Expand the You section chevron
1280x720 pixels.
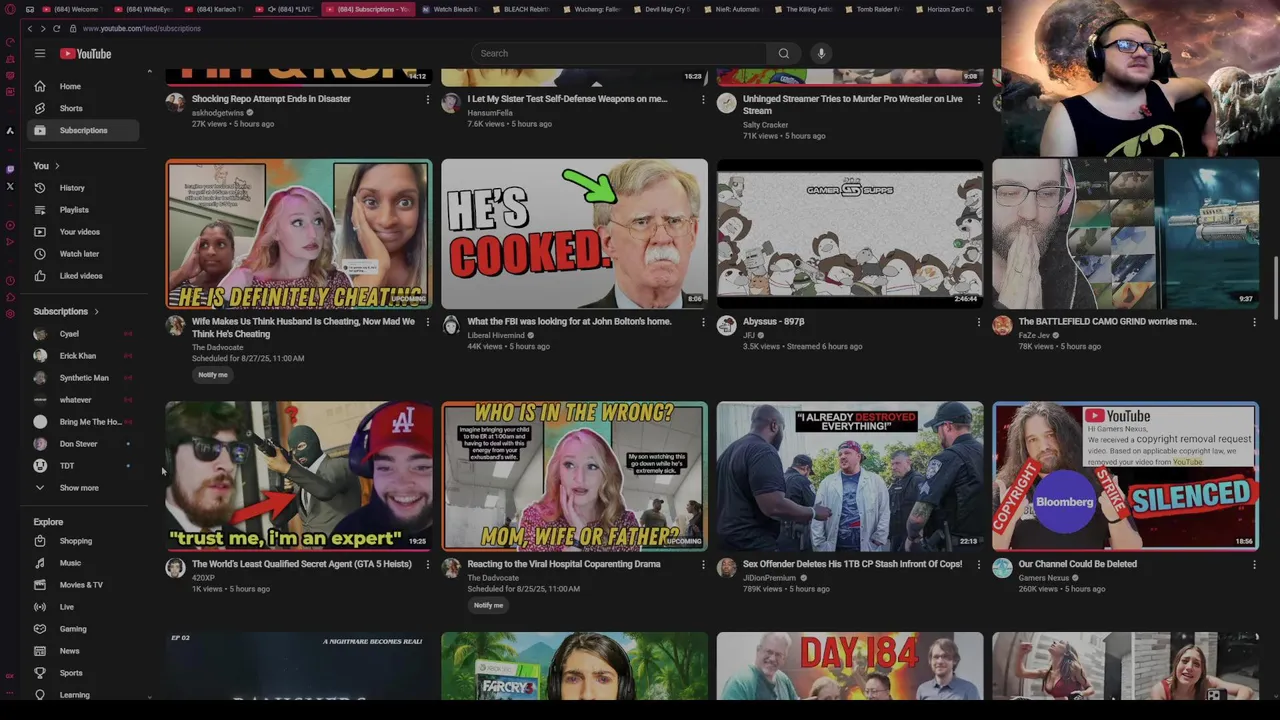click(x=57, y=166)
